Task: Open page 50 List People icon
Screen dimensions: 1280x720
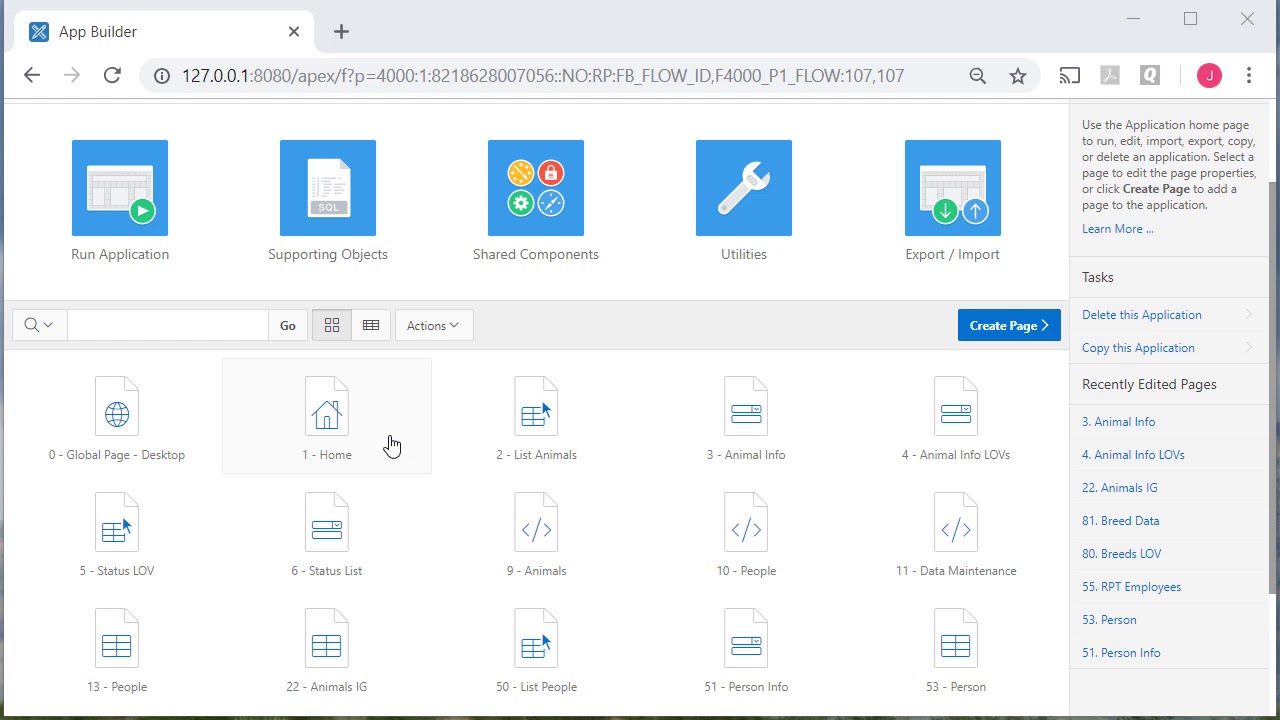Action: [x=536, y=638]
